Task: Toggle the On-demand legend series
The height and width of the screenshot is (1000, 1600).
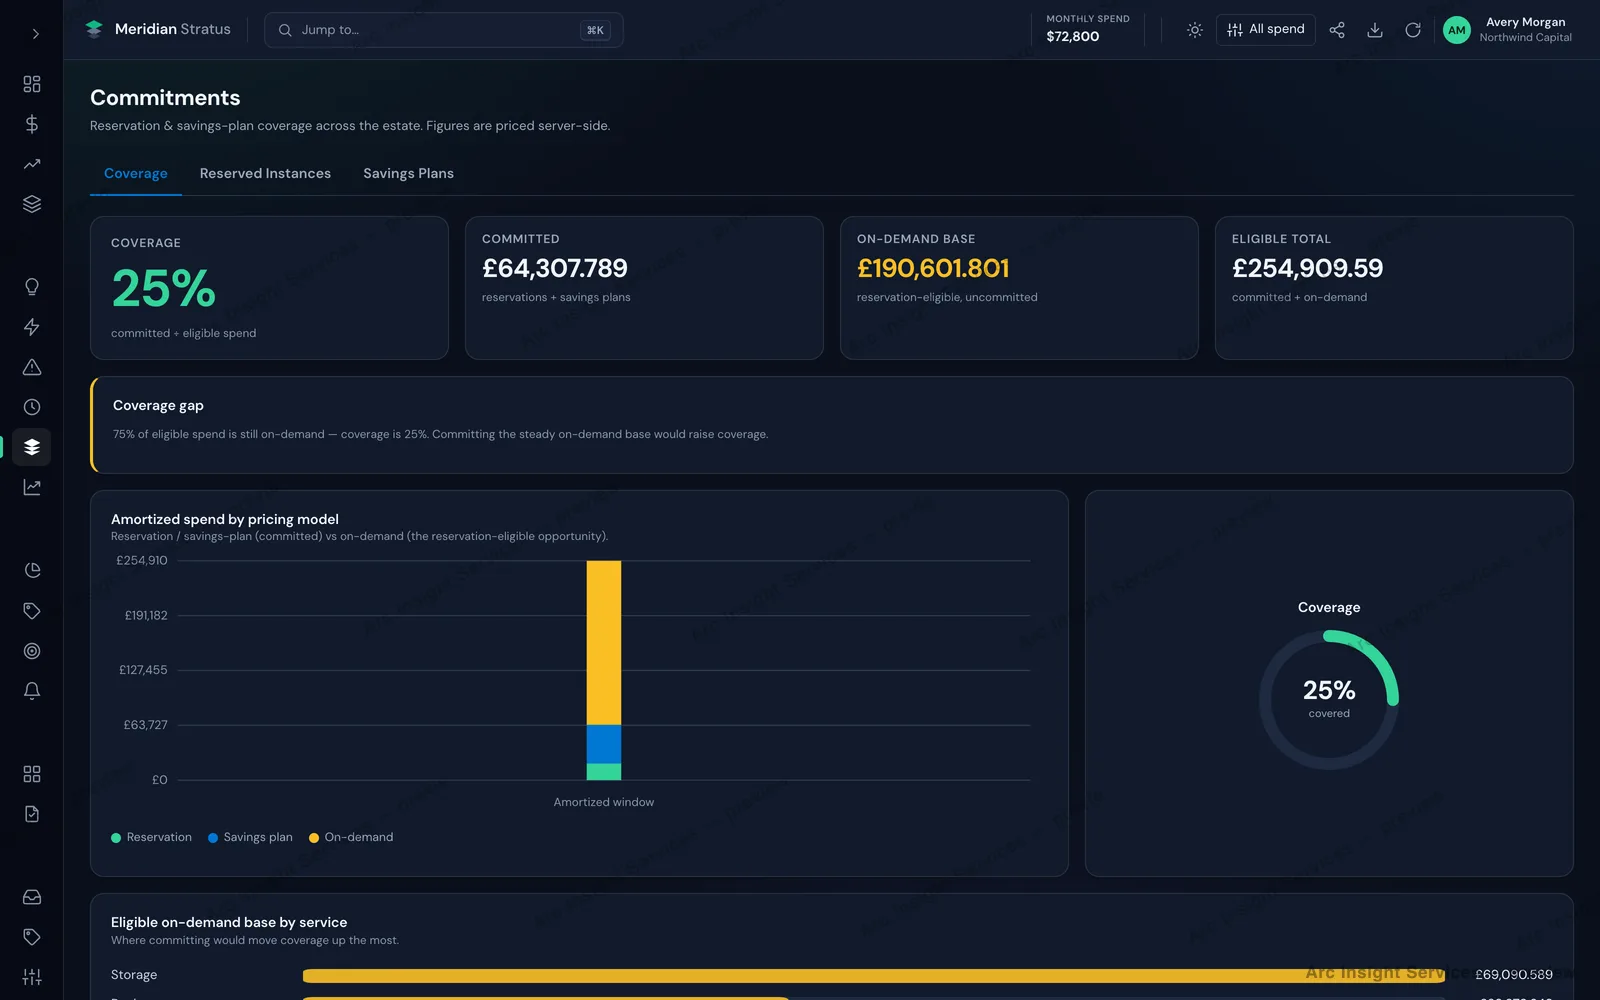Action: pyautogui.click(x=351, y=838)
